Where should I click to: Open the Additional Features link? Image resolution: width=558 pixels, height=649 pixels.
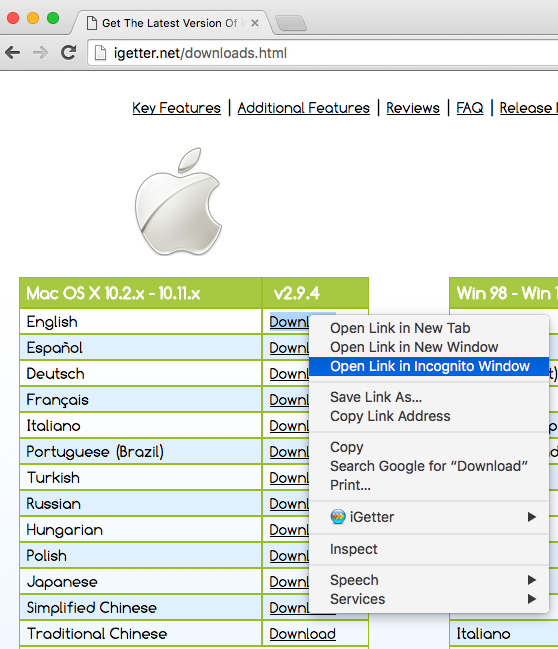303,108
